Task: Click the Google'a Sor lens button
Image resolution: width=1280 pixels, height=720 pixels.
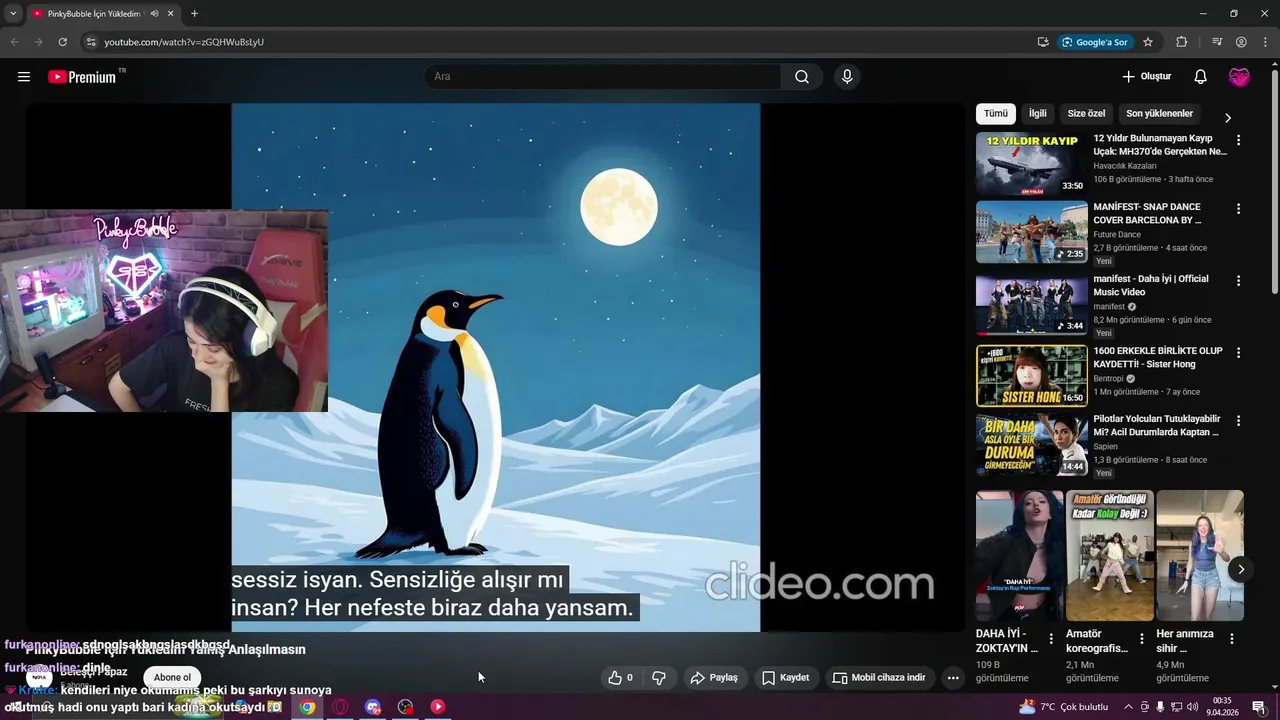Action: tap(1095, 42)
